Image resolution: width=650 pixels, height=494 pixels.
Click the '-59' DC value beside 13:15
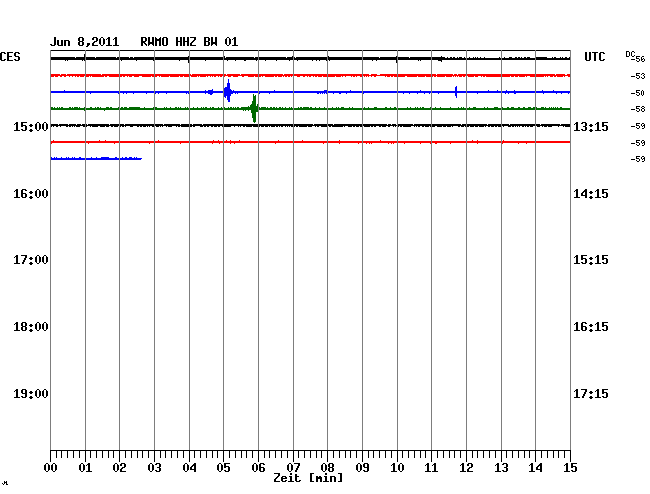click(x=638, y=126)
